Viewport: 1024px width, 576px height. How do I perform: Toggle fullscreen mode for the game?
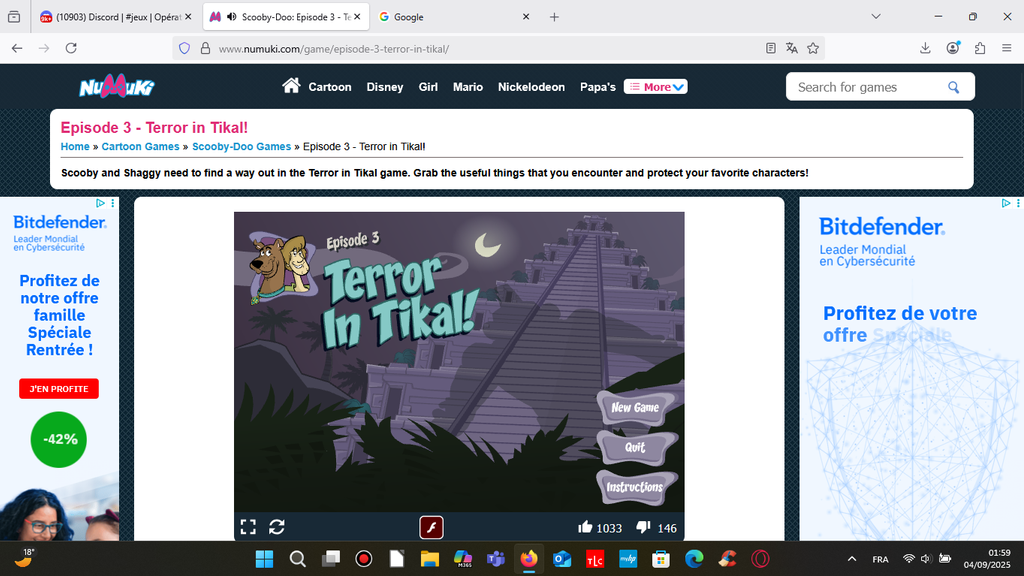coord(248,527)
